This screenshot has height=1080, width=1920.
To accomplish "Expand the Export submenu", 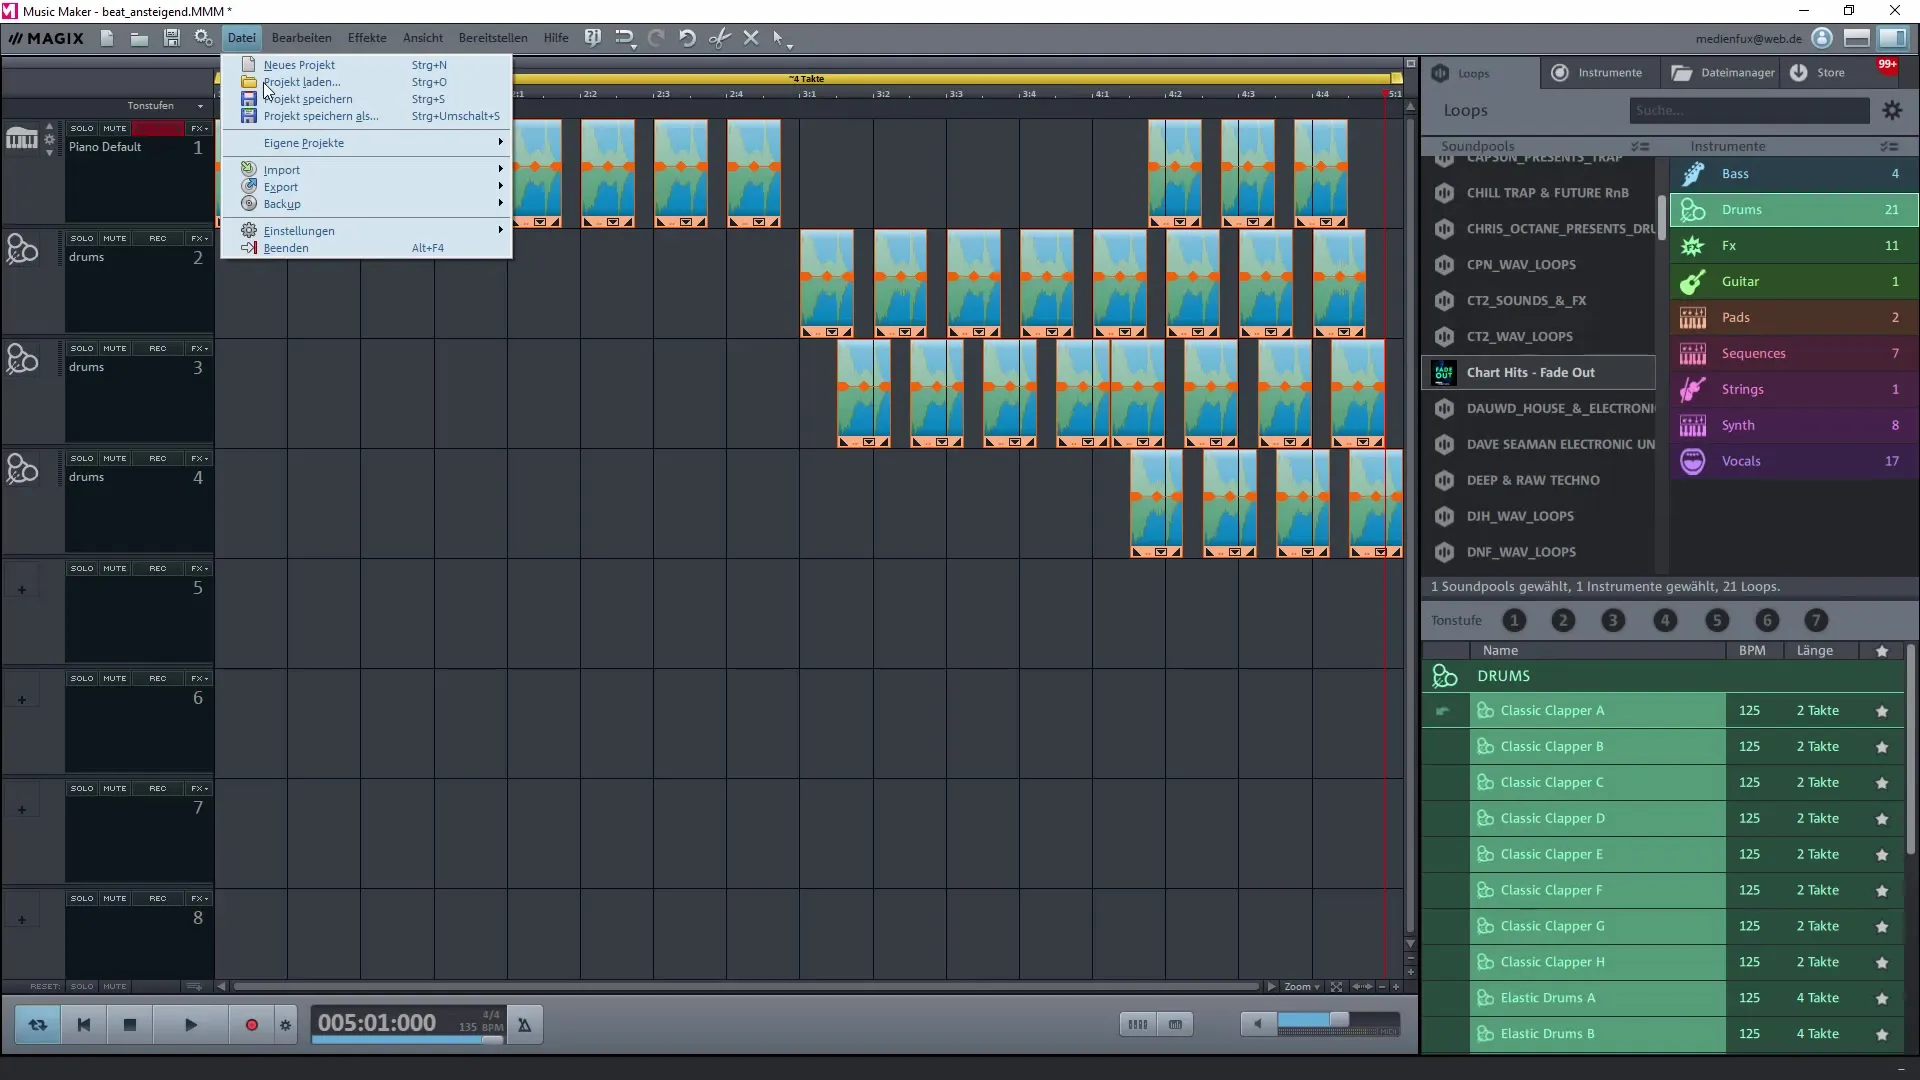I will 366,187.
